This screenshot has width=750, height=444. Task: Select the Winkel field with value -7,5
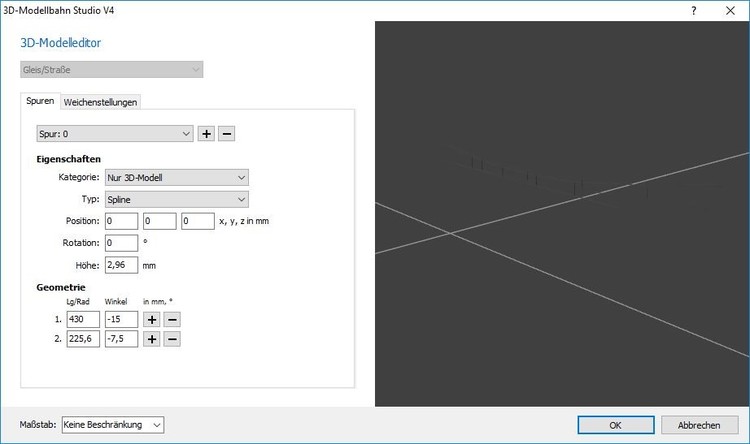[x=121, y=339]
